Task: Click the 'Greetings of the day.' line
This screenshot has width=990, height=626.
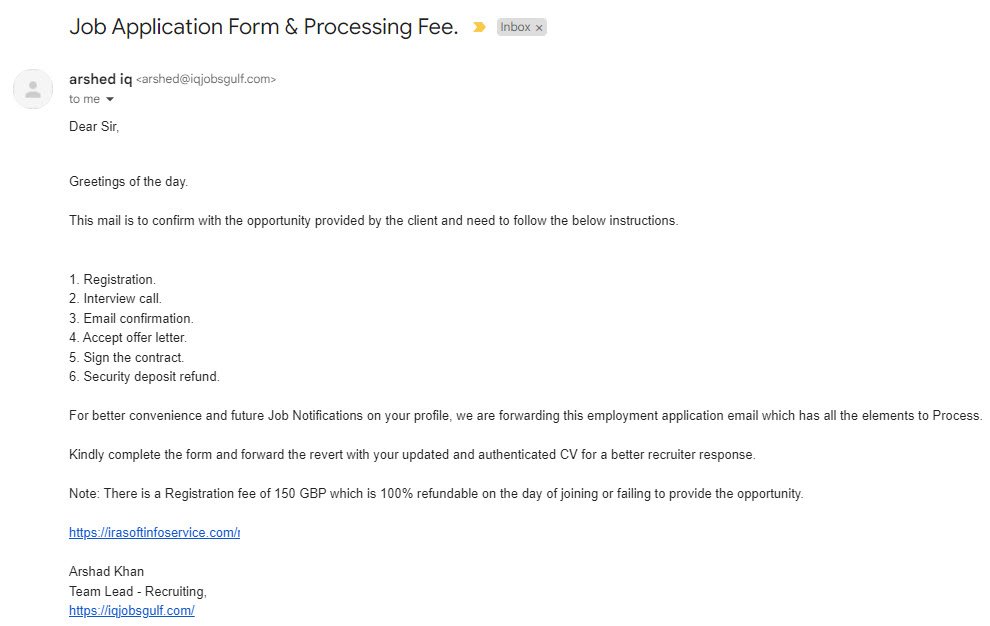Action: point(128,182)
